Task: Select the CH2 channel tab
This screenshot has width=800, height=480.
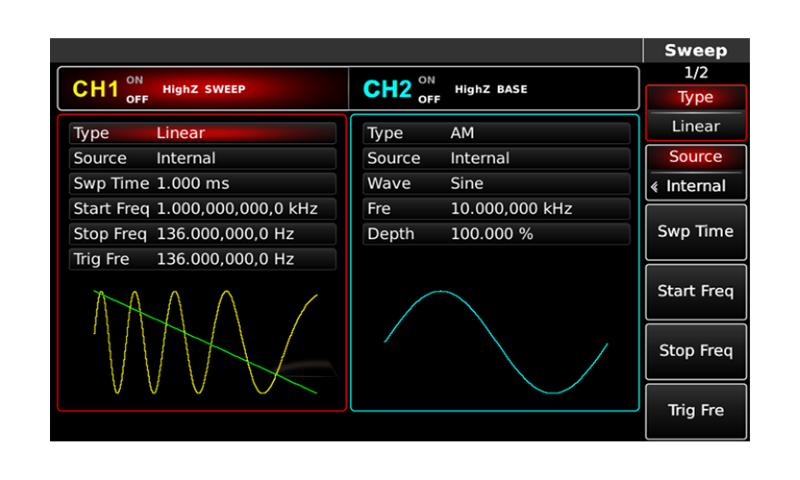Action: pyautogui.click(x=387, y=89)
